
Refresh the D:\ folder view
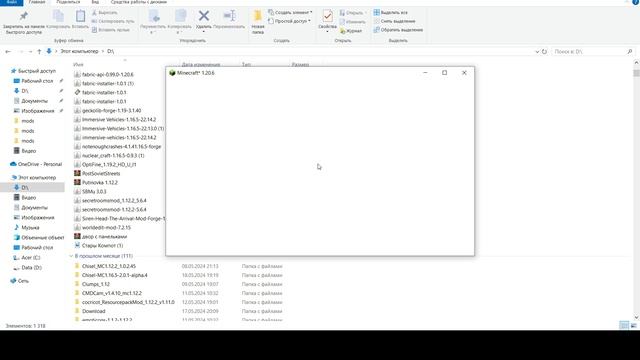(x=544, y=51)
